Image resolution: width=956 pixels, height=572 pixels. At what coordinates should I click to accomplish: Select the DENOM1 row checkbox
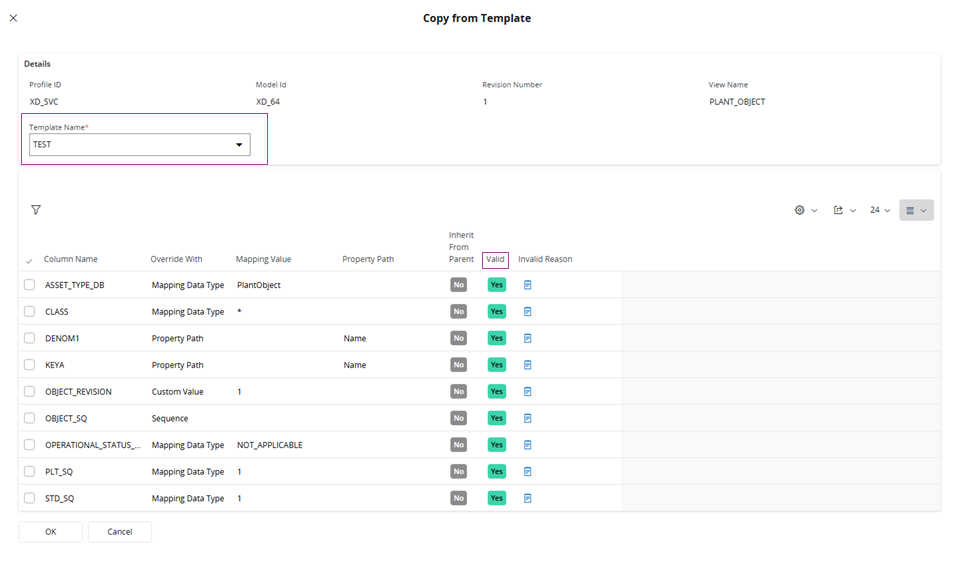[x=30, y=338]
